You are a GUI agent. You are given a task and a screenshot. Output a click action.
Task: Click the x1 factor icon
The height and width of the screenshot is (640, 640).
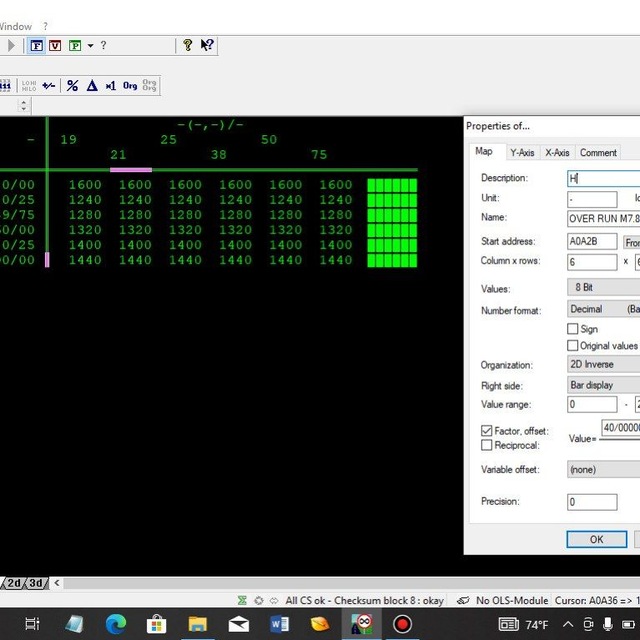111,86
